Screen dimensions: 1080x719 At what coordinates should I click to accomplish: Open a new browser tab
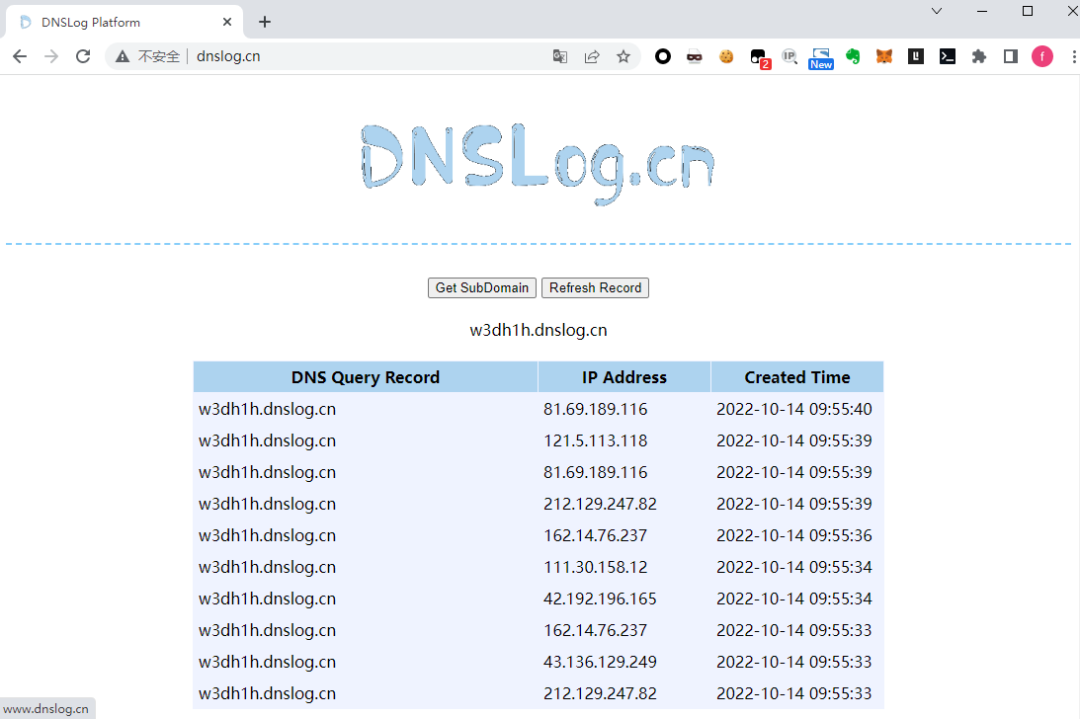tap(264, 22)
